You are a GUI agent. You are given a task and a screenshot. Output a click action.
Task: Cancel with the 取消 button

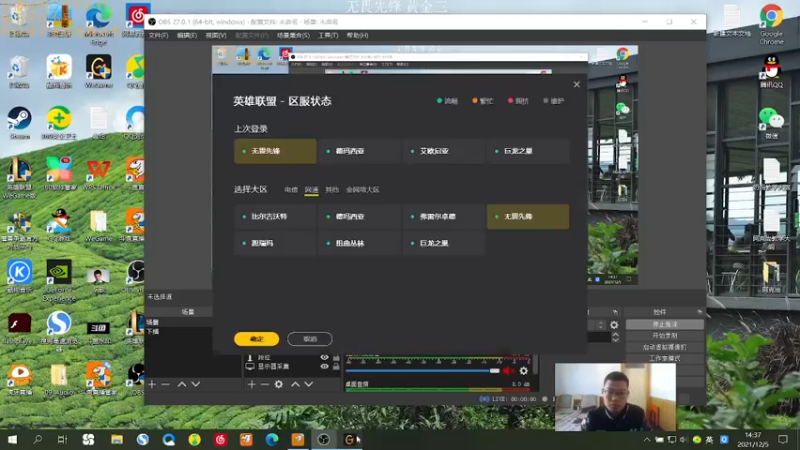310,339
